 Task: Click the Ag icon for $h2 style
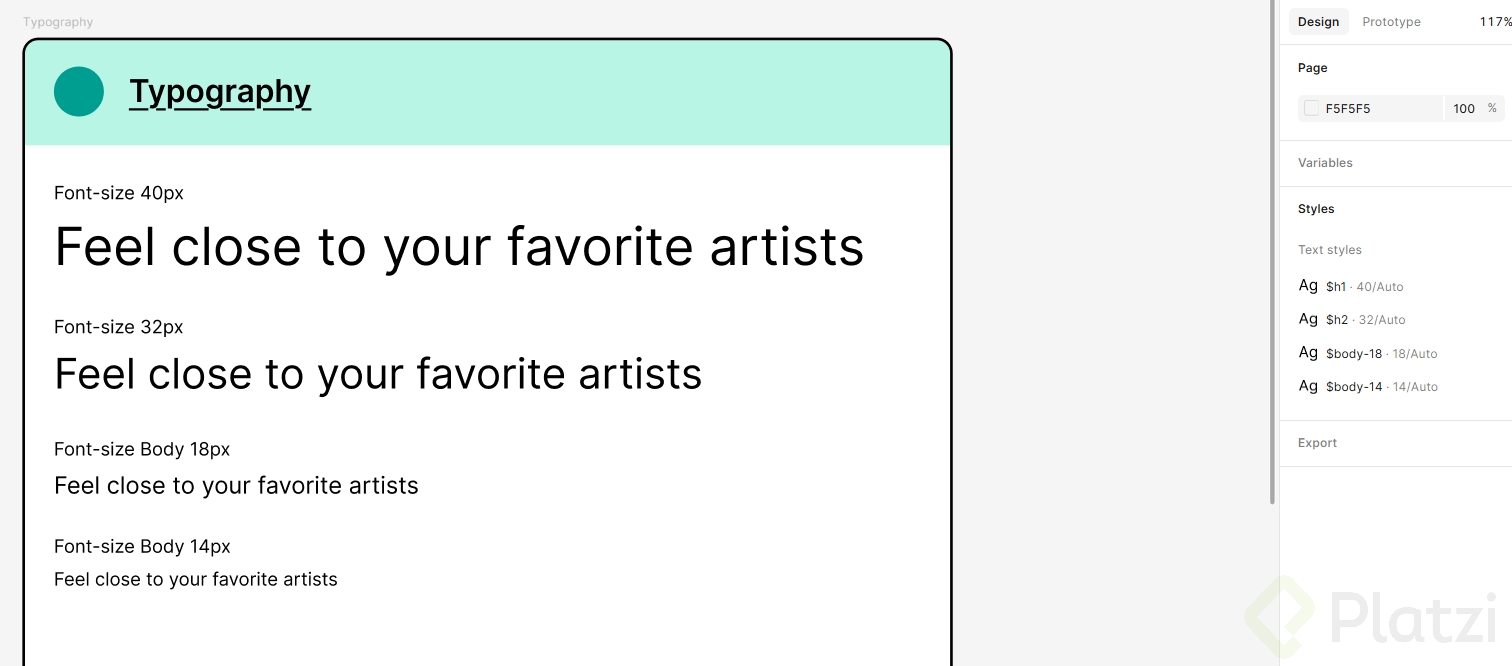pyautogui.click(x=1308, y=319)
